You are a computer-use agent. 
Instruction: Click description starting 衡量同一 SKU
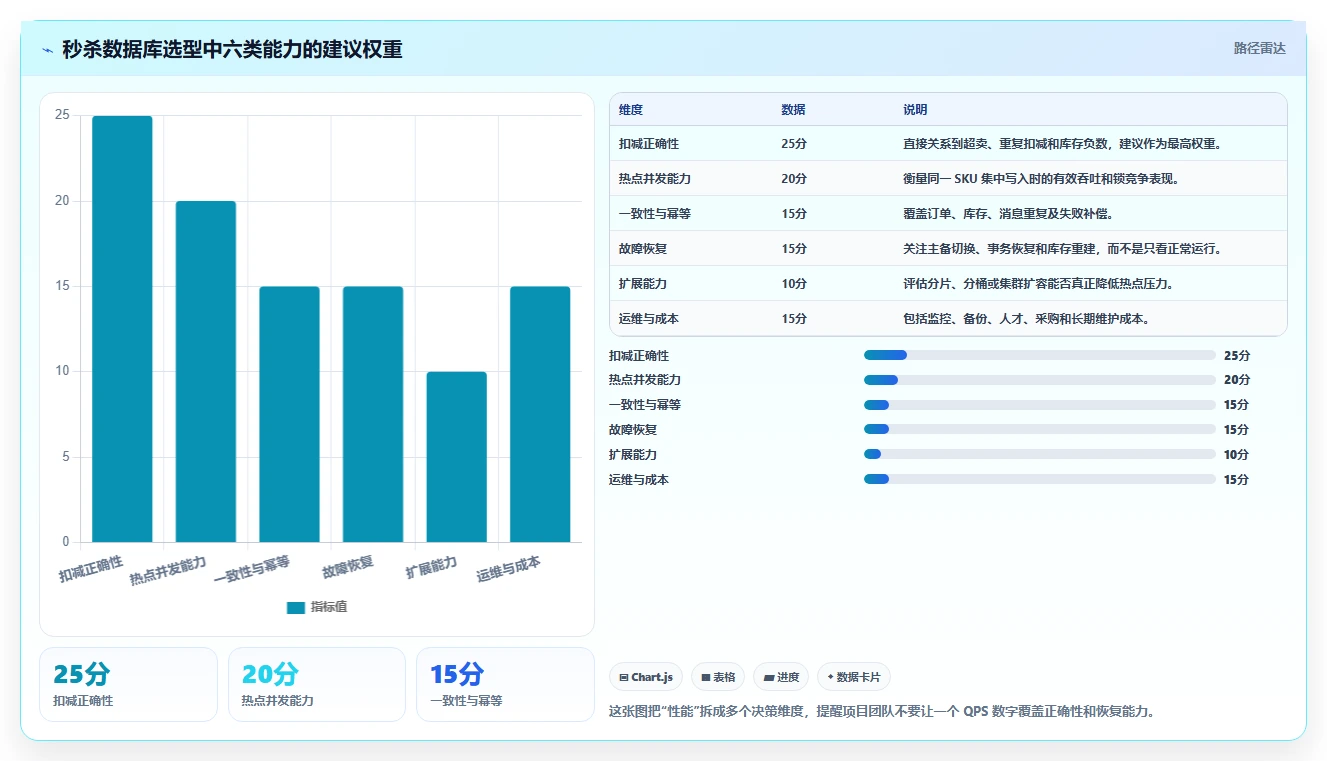click(x=1044, y=179)
